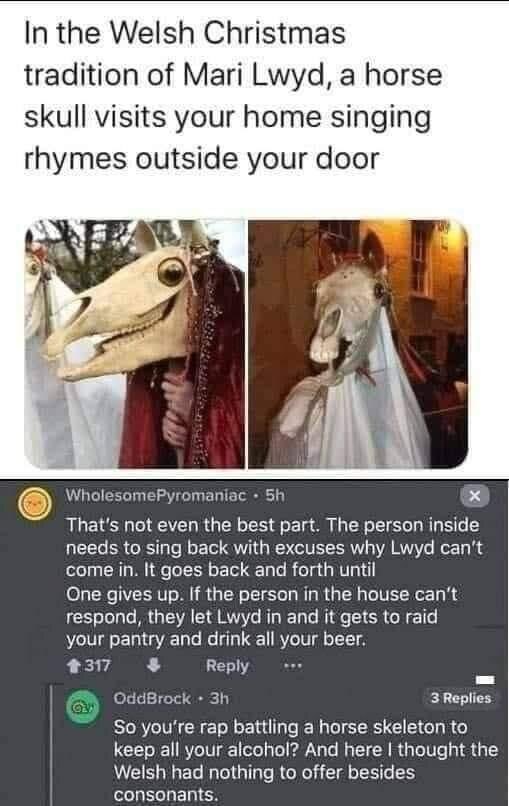
Task: Downvote WholesomePyromaniac's comment
Action: [154, 666]
